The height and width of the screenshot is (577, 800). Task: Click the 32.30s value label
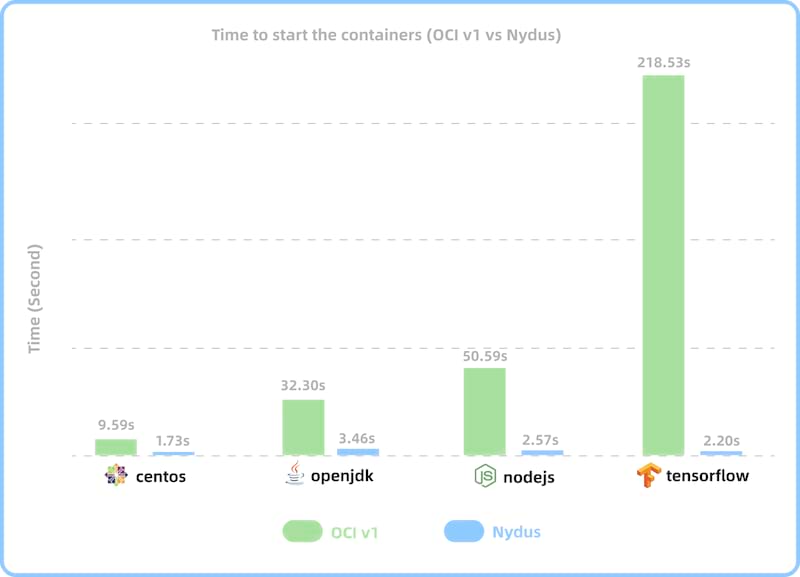[x=302, y=386]
